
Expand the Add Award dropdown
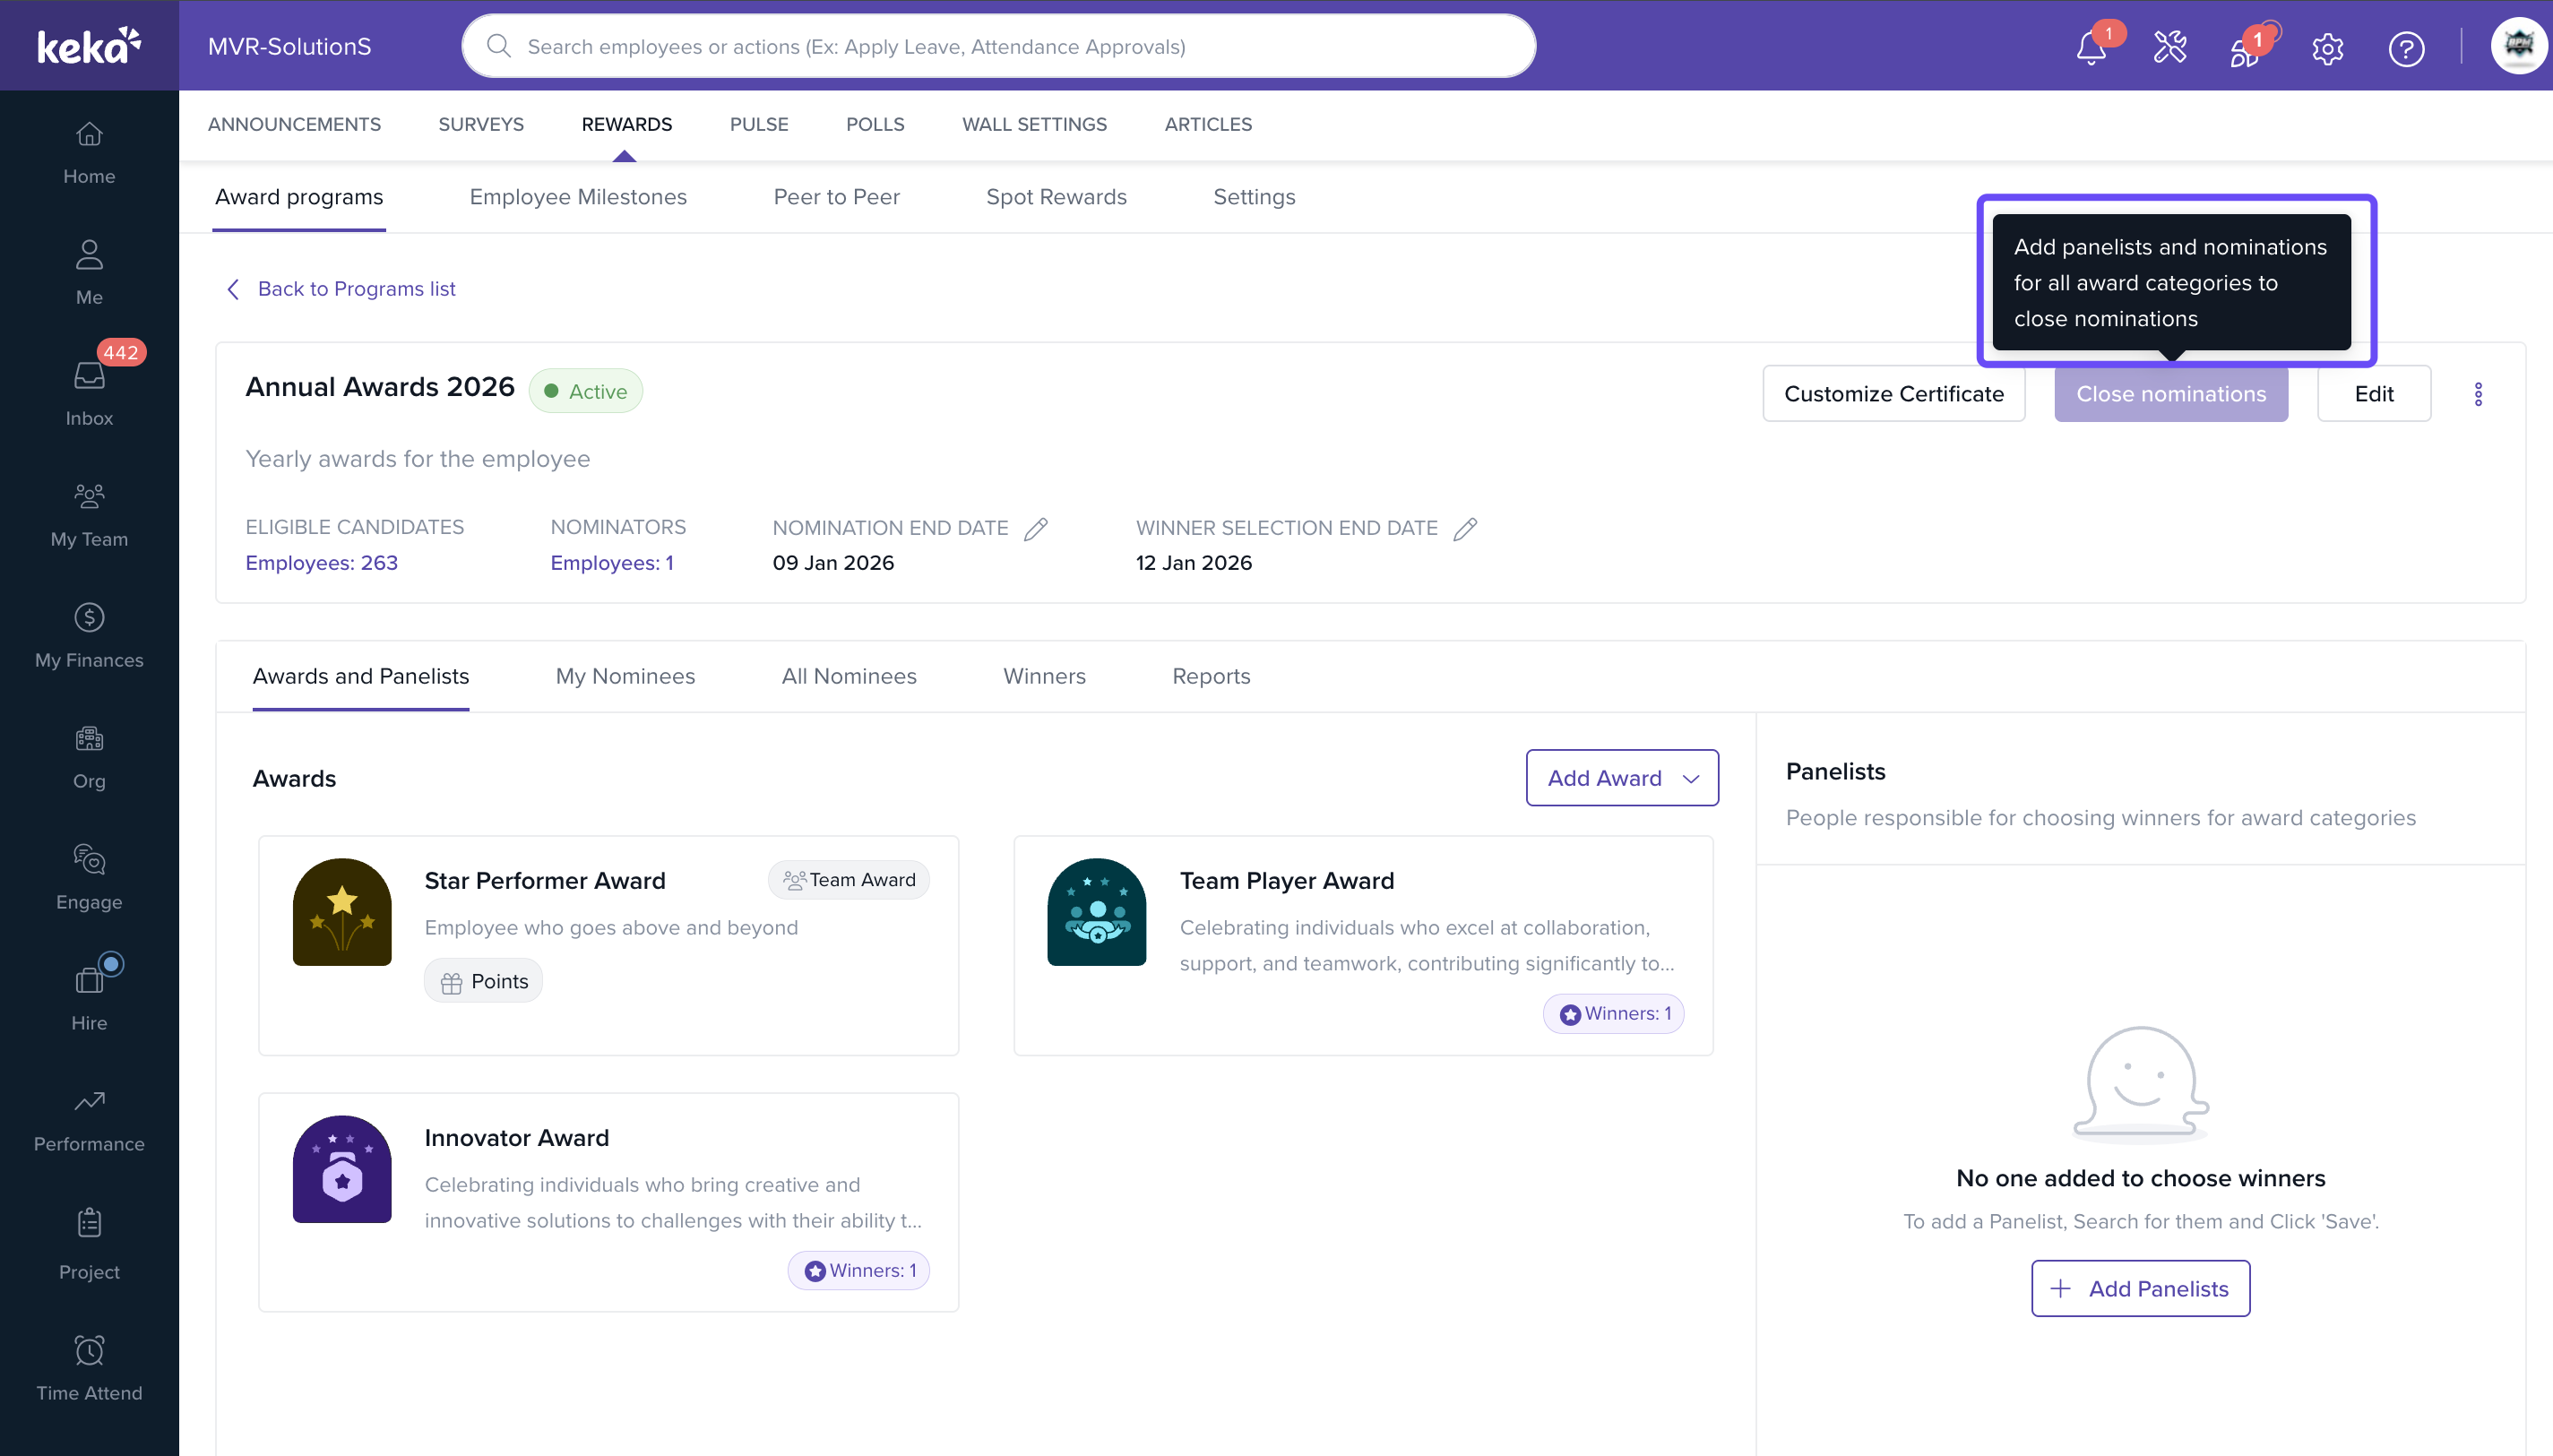(1621, 778)
